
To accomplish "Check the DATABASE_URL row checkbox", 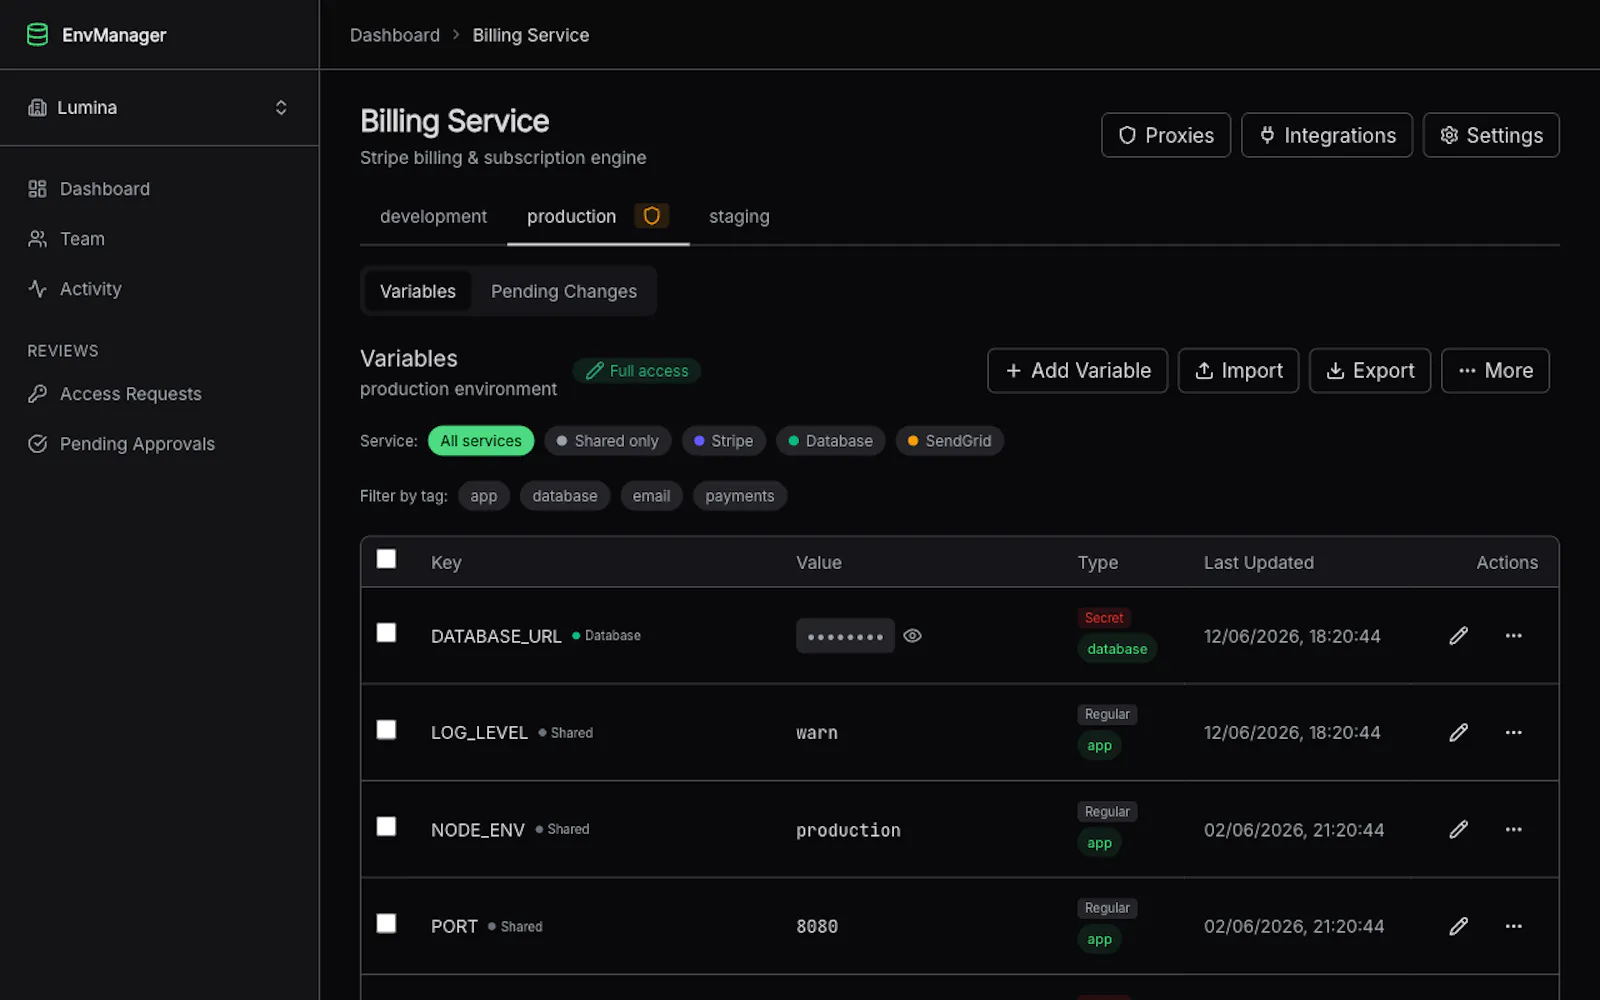I will point(386,633).
